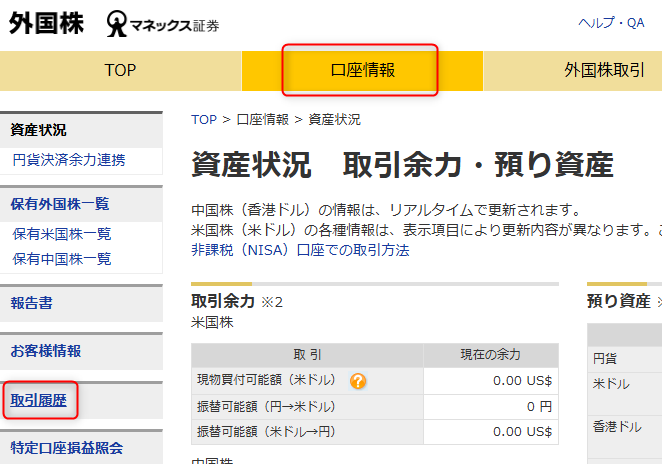The image size is (662, 464).
Task: Open 保有米国株一覧 link
Action: pyautogui.click(x=62, y=234)
